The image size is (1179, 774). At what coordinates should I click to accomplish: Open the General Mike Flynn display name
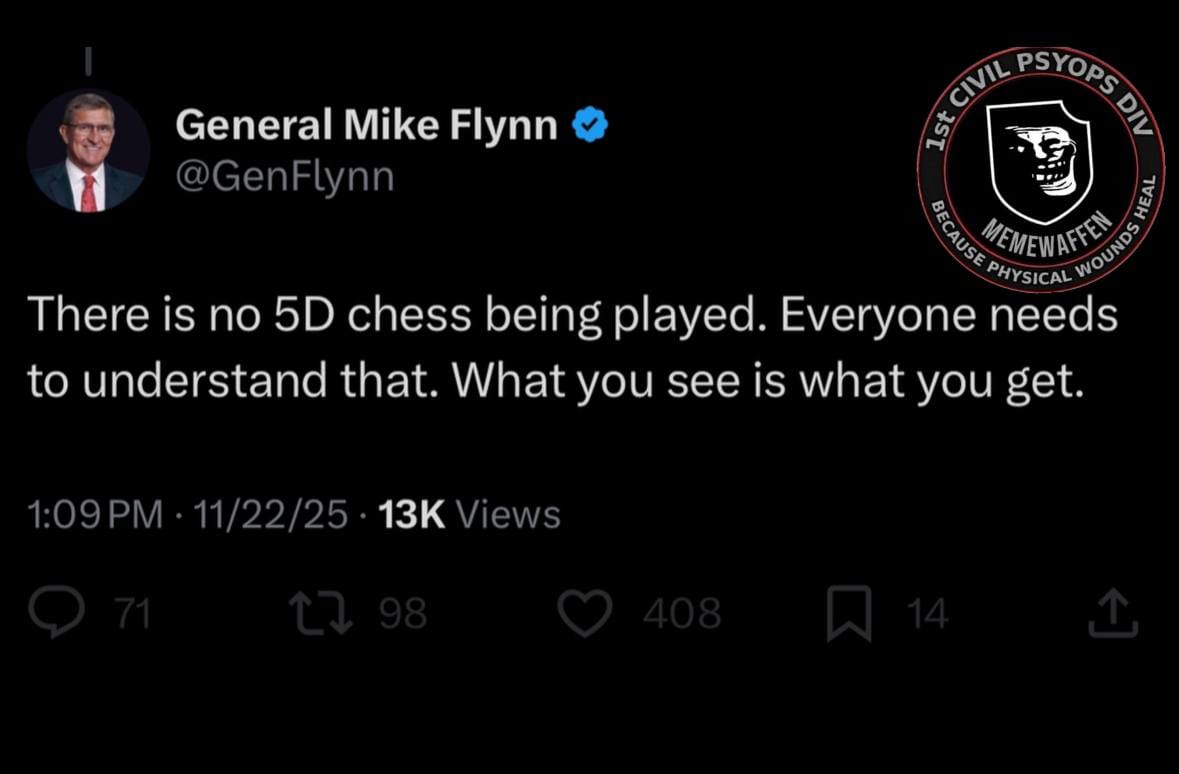[366, 125]
